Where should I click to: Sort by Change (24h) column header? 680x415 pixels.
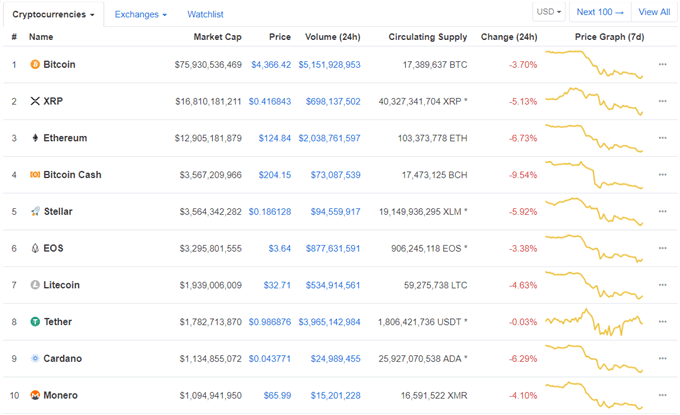click(509, 37)
